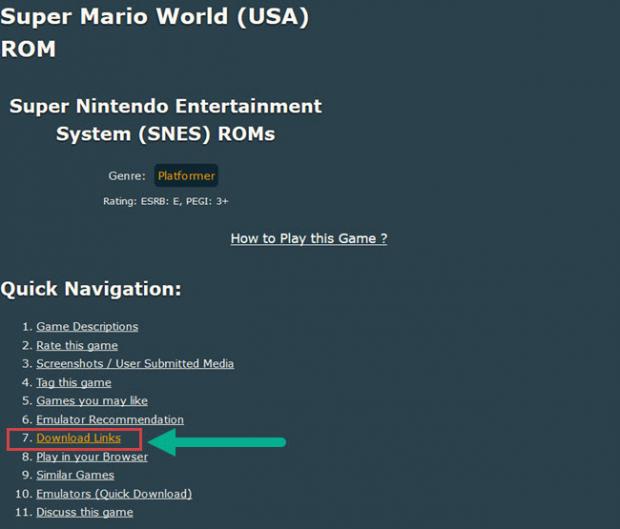620x529 pixels.
Task: Click How to Play this Game link
Action: tap(308, 238)
